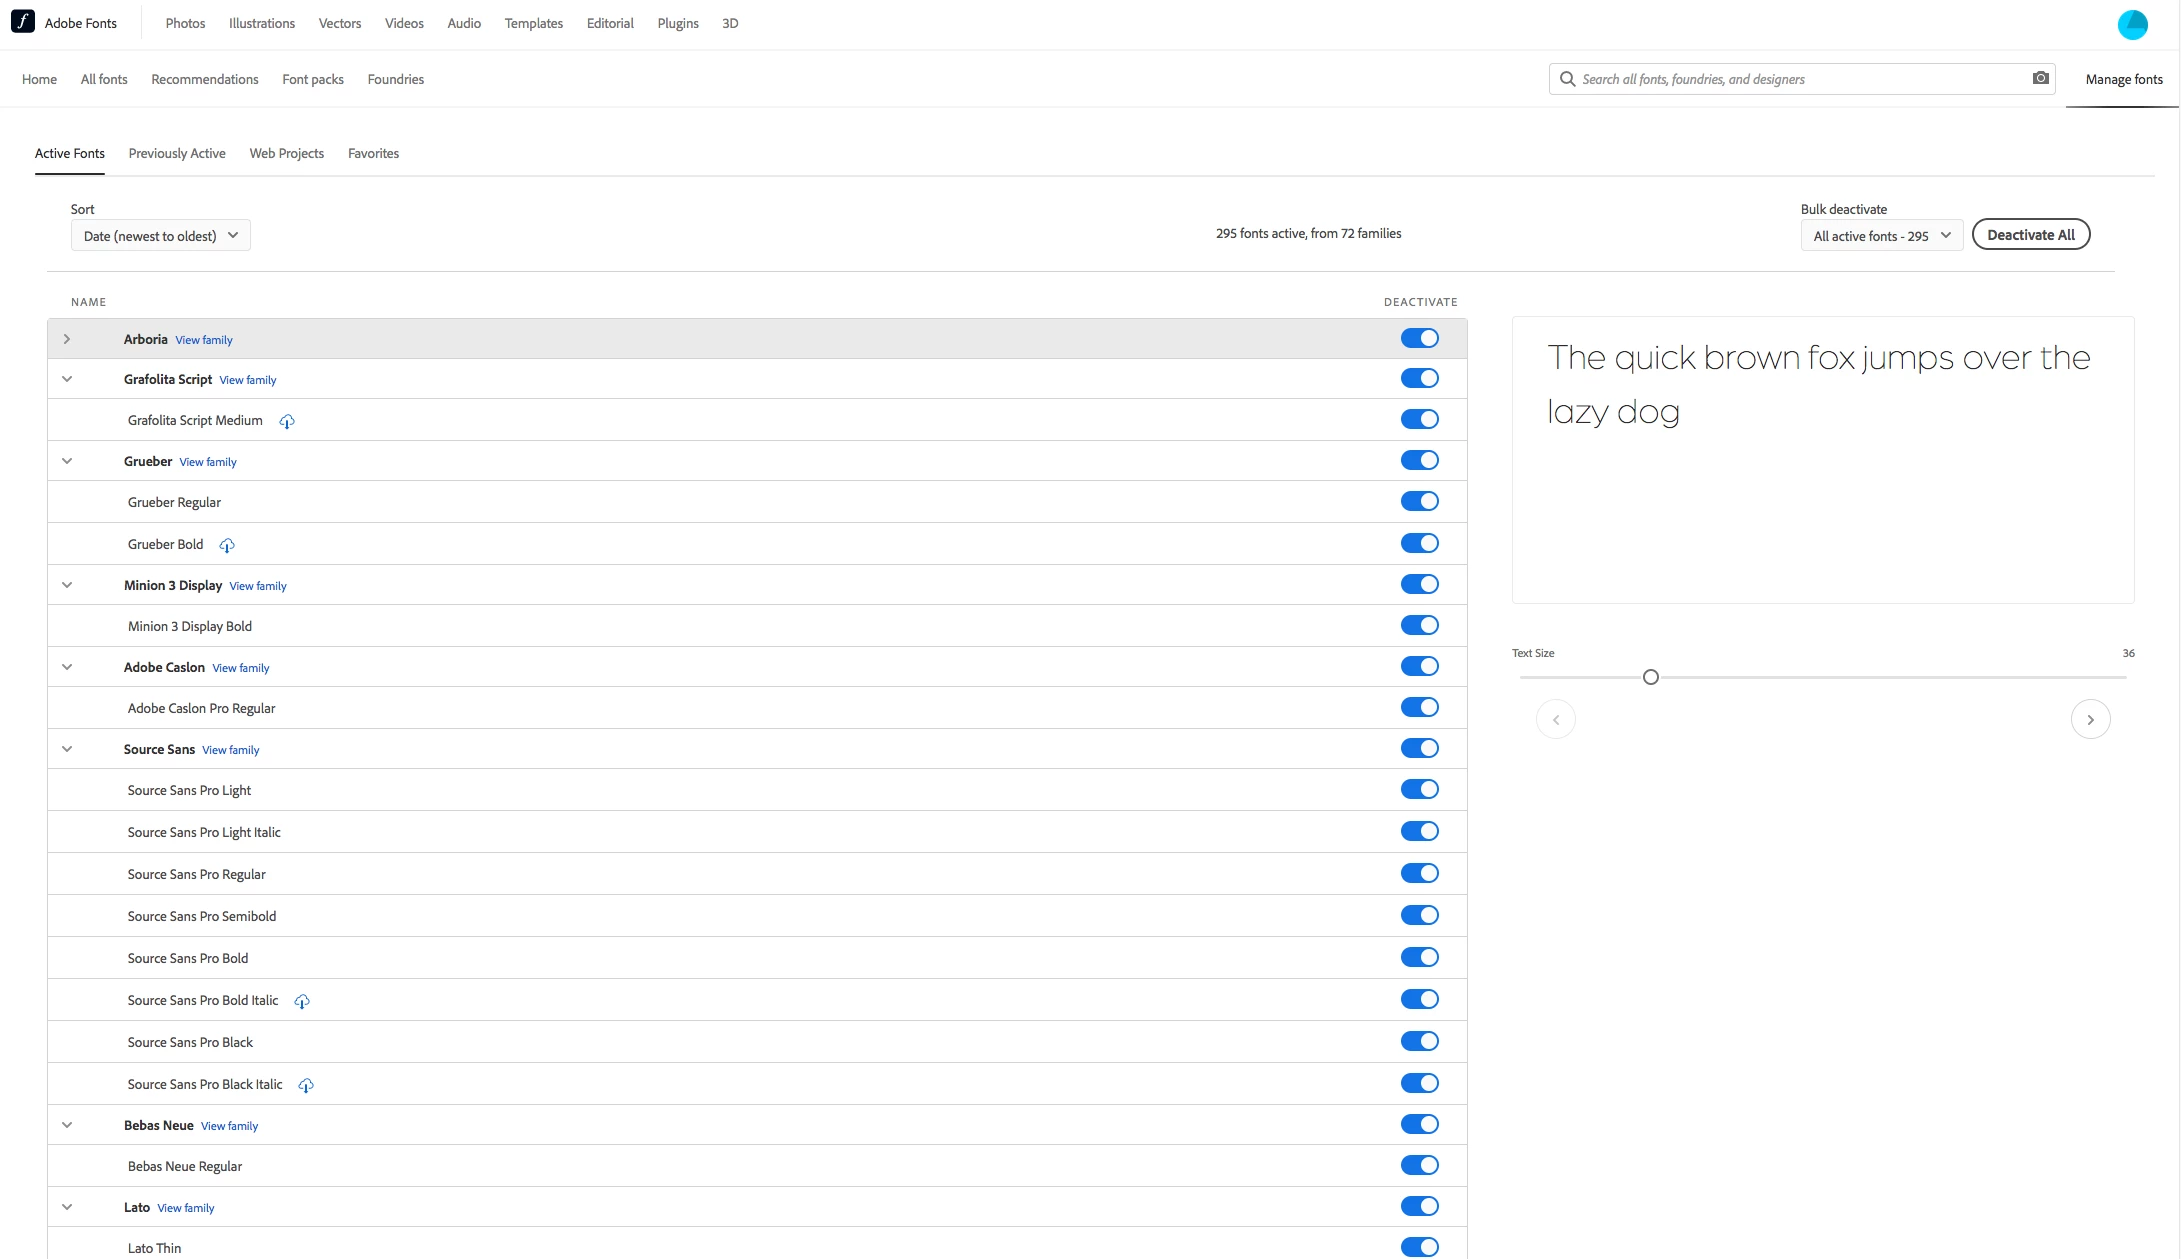Go to next preview with right arrow
2181x1259 pixels.
coord(2090,719)
